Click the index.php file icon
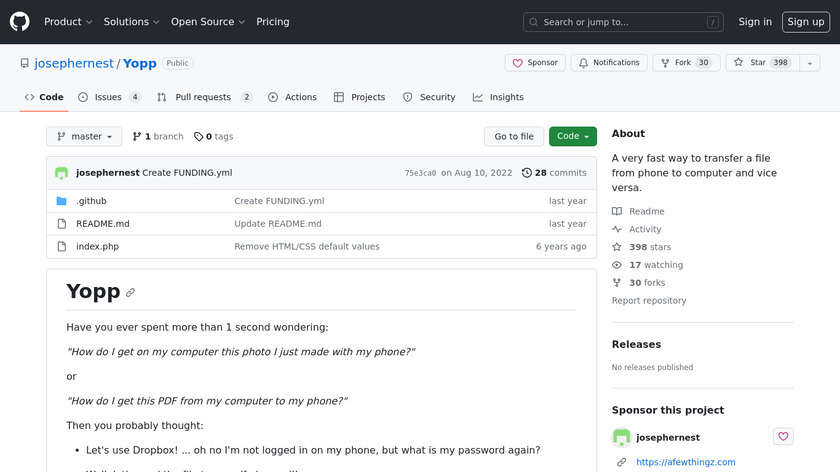The image size is (840, 472). [61, 247]
